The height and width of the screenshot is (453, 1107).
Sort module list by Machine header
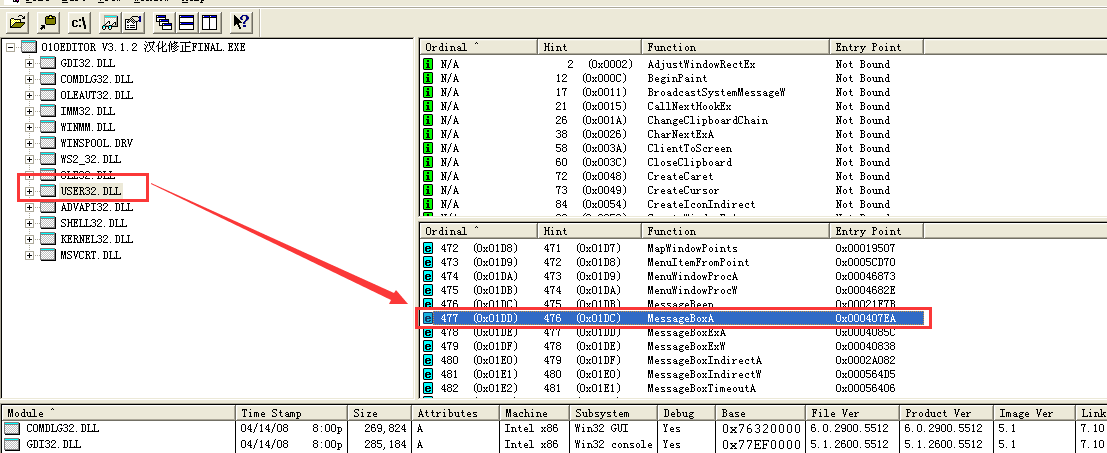534,413
